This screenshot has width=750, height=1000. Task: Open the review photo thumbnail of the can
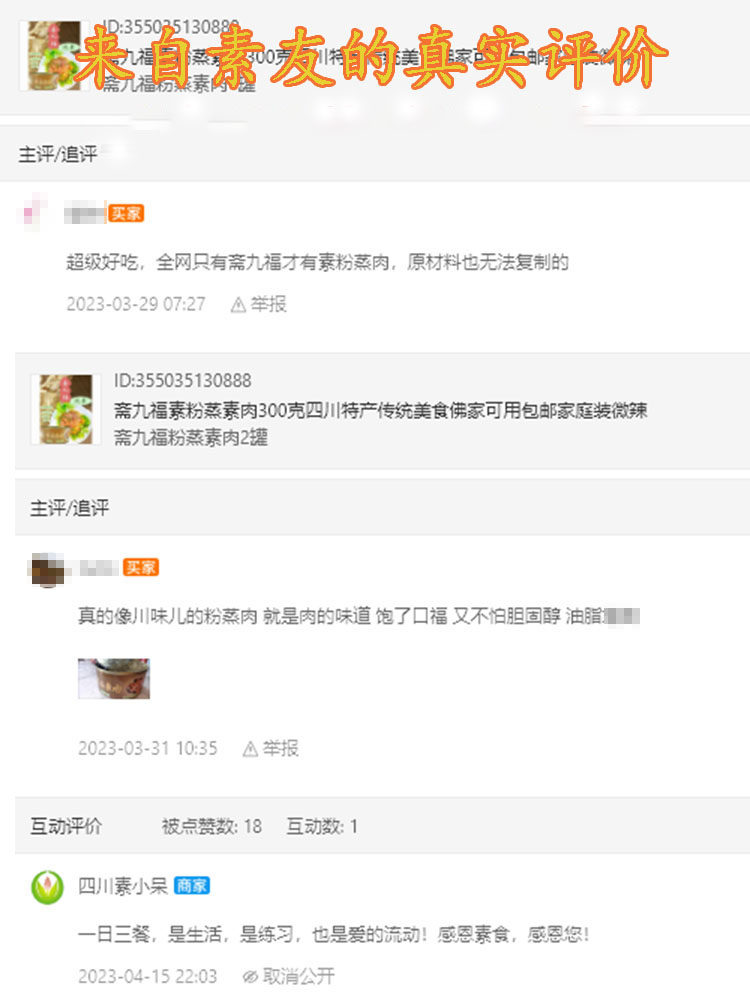point(114,679)
